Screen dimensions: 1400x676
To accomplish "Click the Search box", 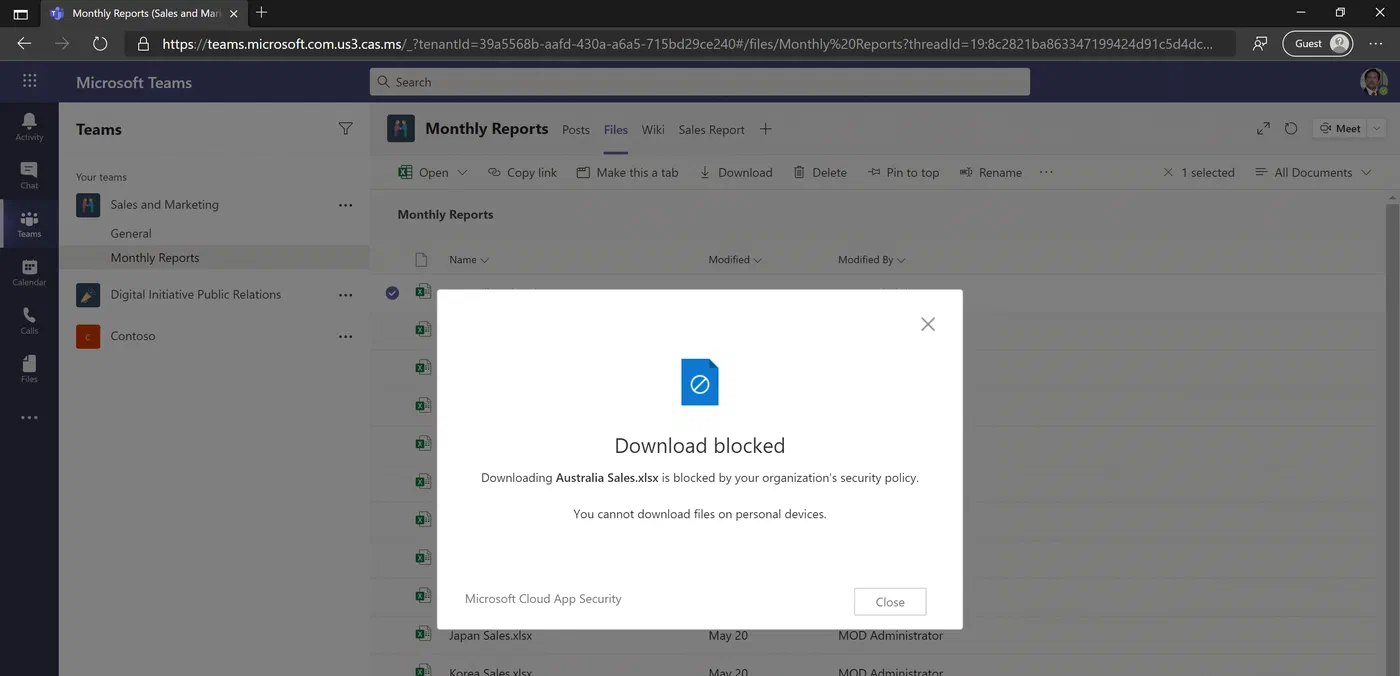I will 699,82.
